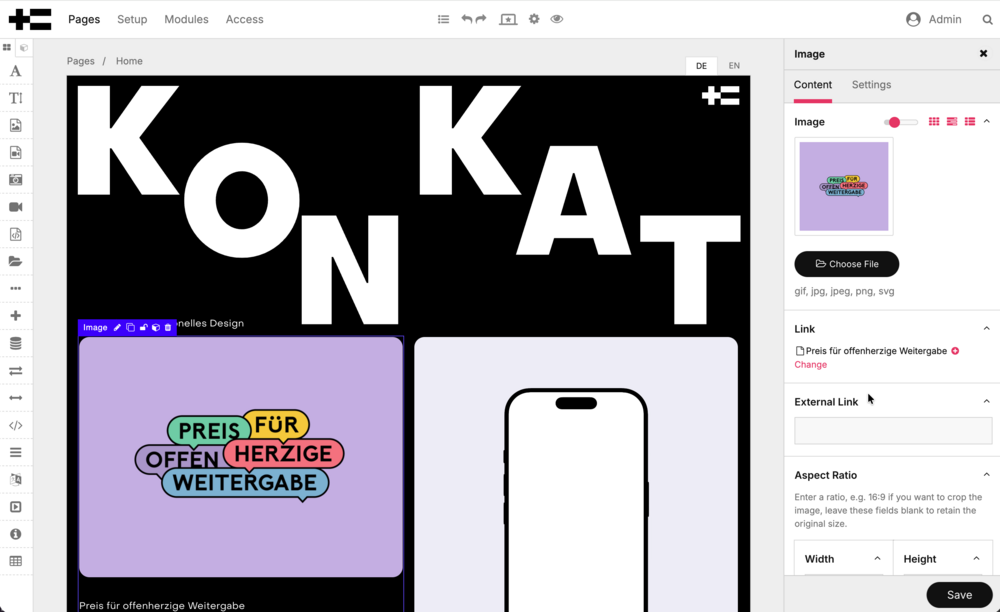This screenshot has width=1000, height=612.
Task: Click the pencil edit icon on Image block
Action: 117,328
